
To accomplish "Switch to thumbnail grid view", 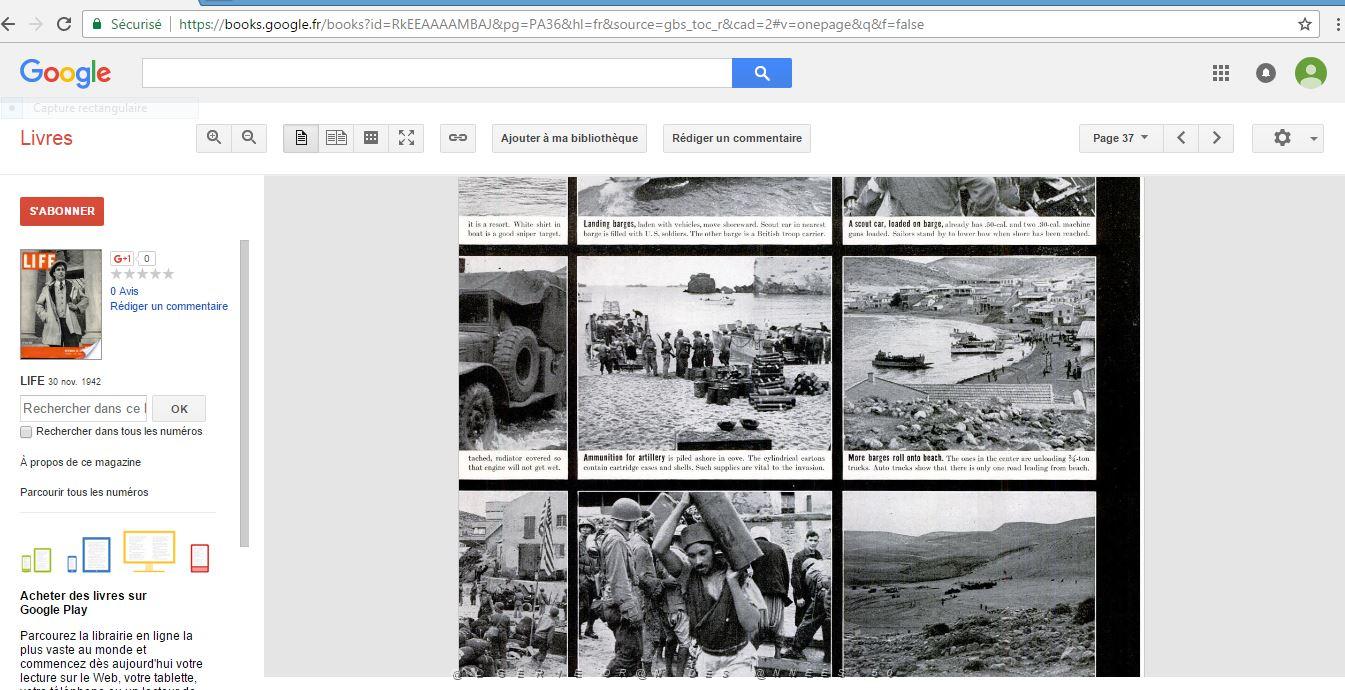I will (371, 138).
